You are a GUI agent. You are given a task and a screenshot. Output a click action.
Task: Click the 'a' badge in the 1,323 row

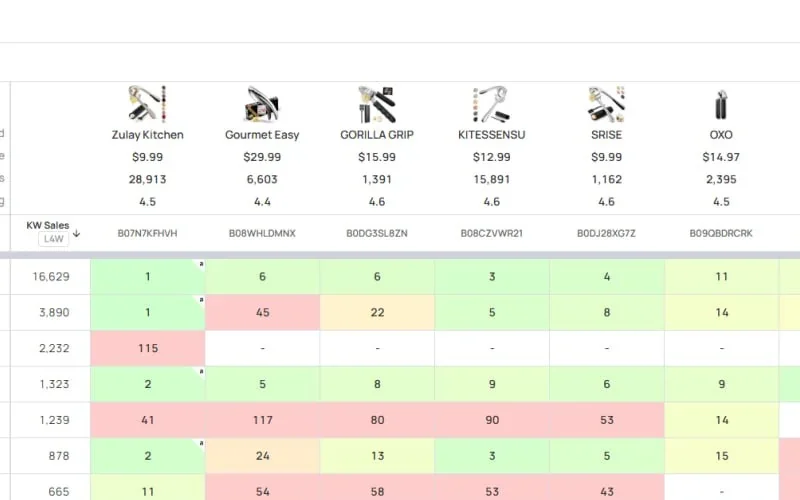tap(201, 371)
